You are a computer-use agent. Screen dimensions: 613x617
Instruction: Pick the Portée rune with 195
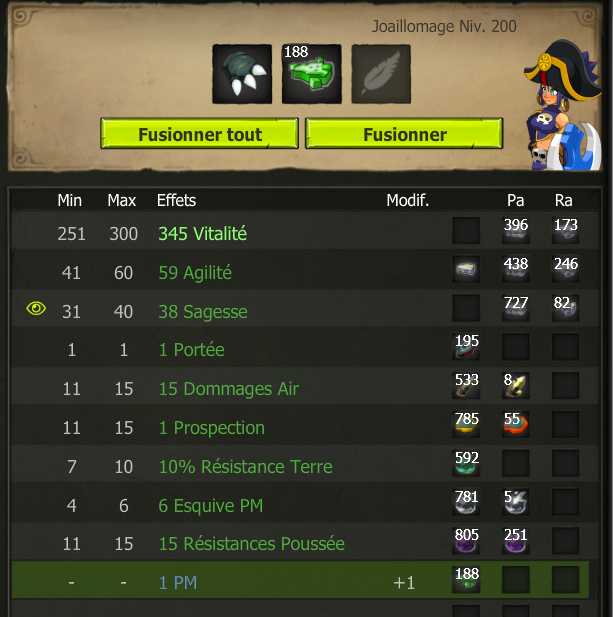(466, 347)
